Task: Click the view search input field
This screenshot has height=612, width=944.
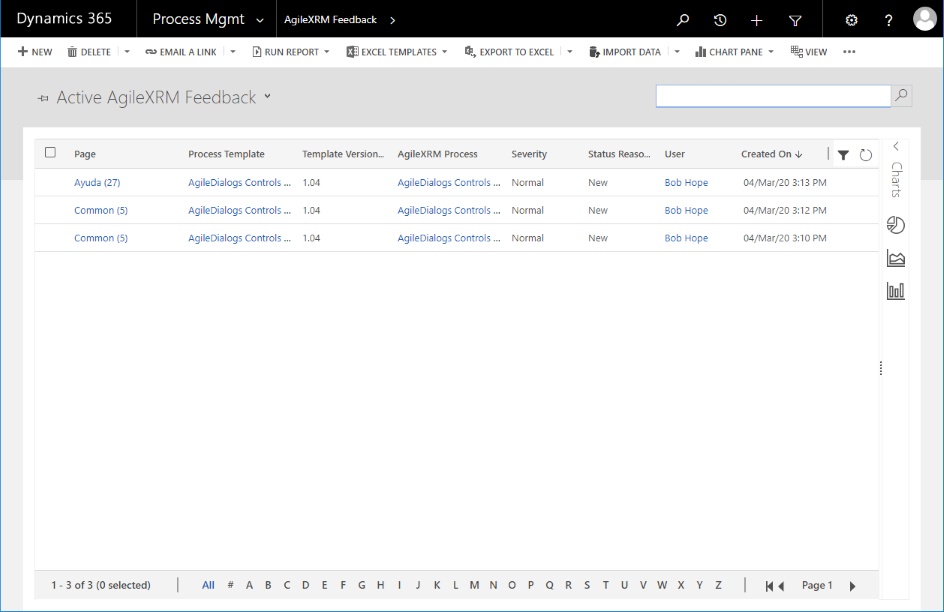Action: click(x=773, y=96)
